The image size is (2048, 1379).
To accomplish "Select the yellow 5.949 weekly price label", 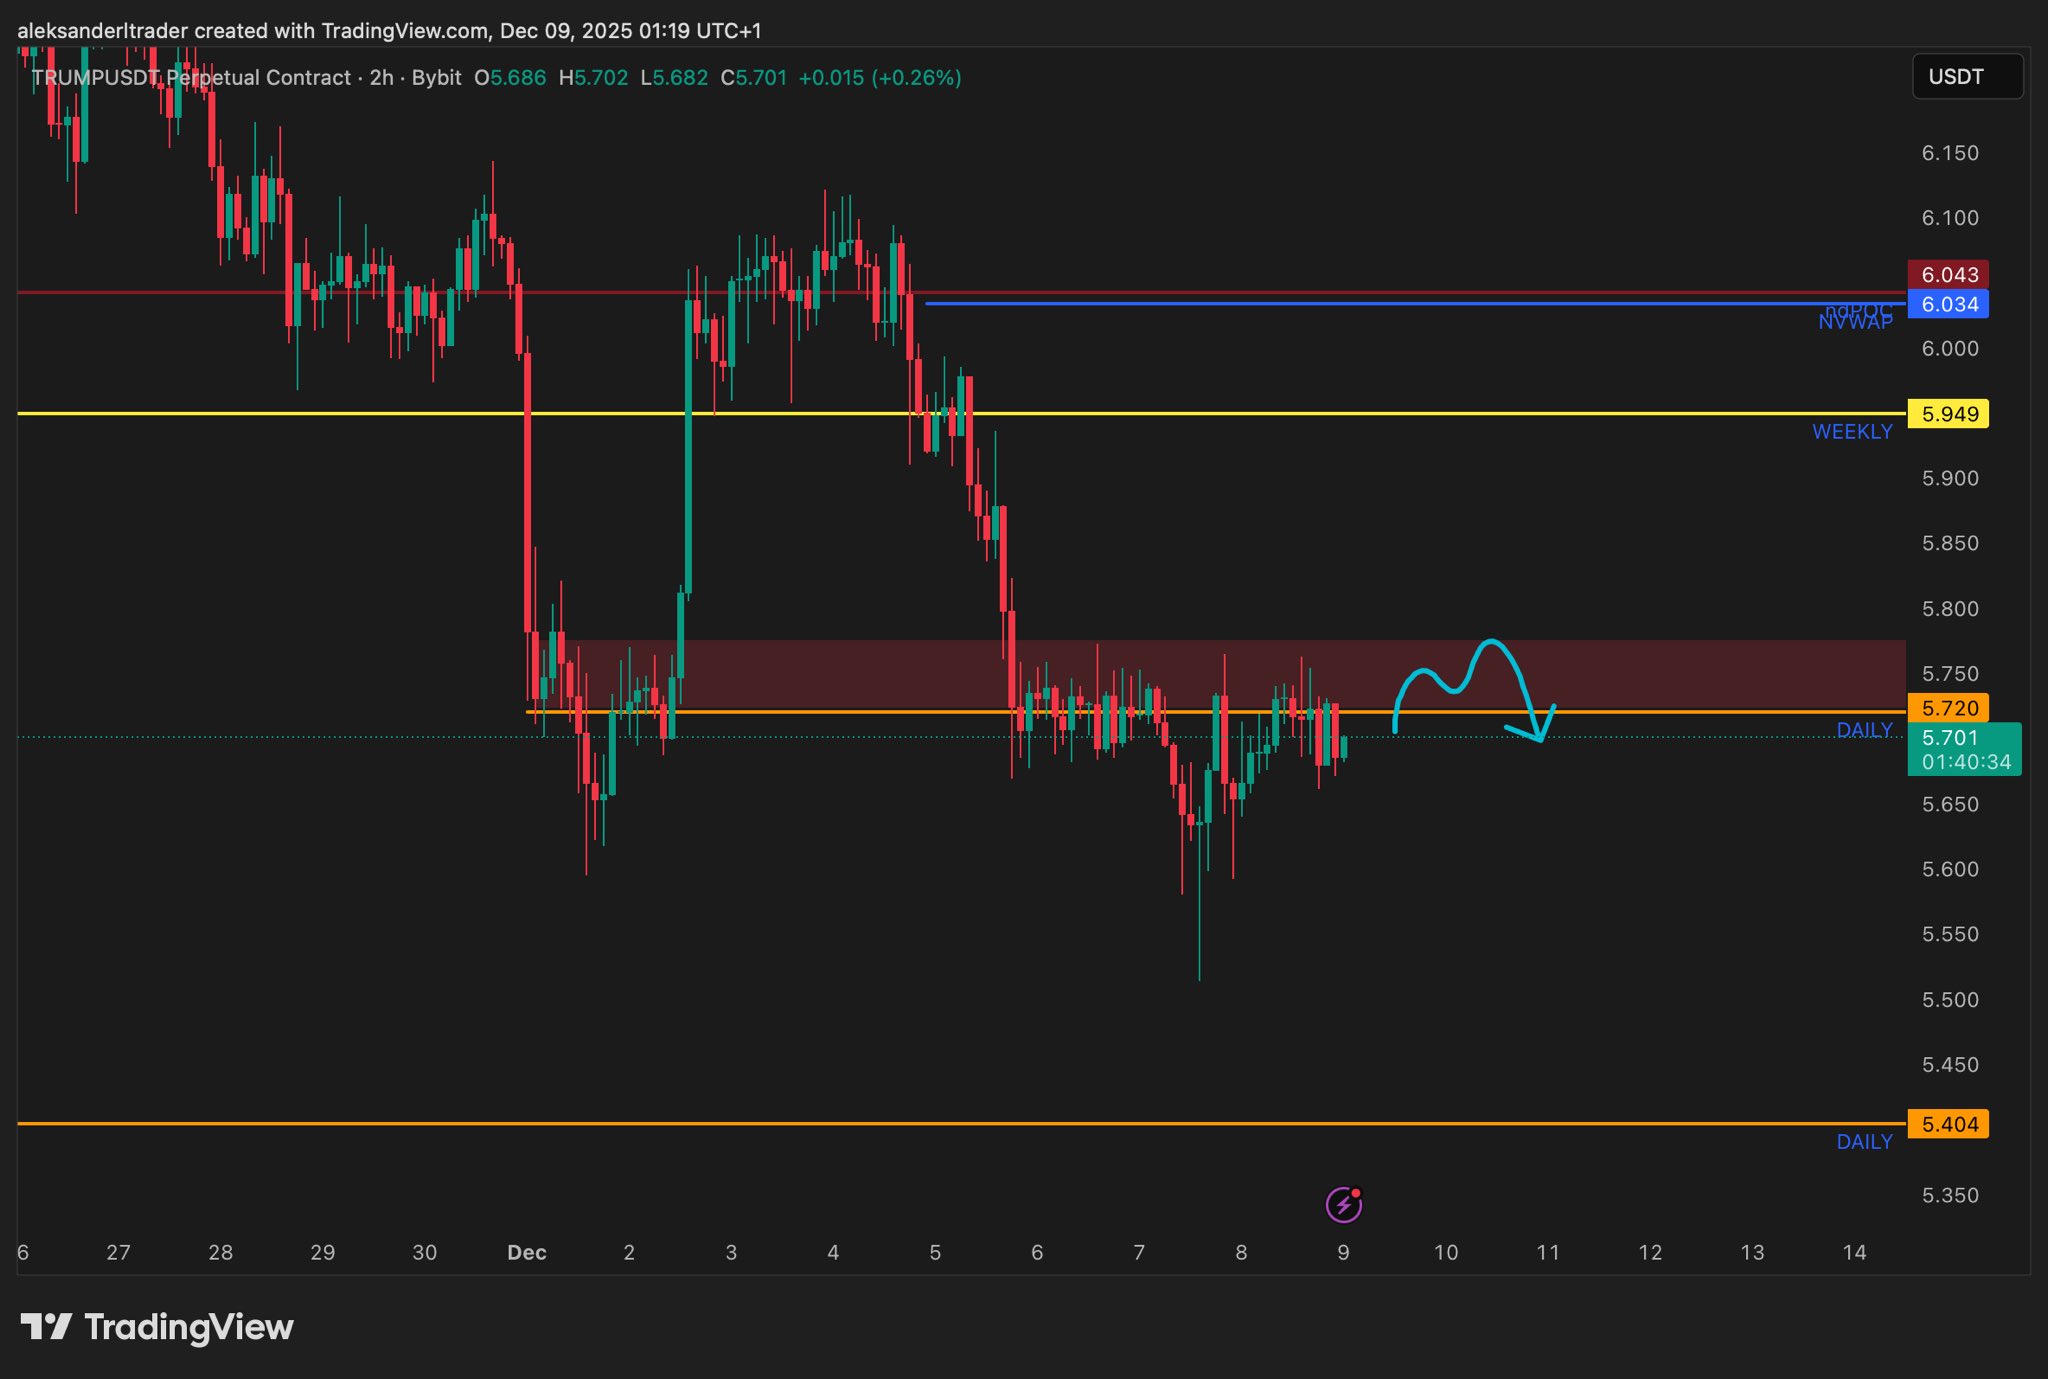I will click(1948, 414).
